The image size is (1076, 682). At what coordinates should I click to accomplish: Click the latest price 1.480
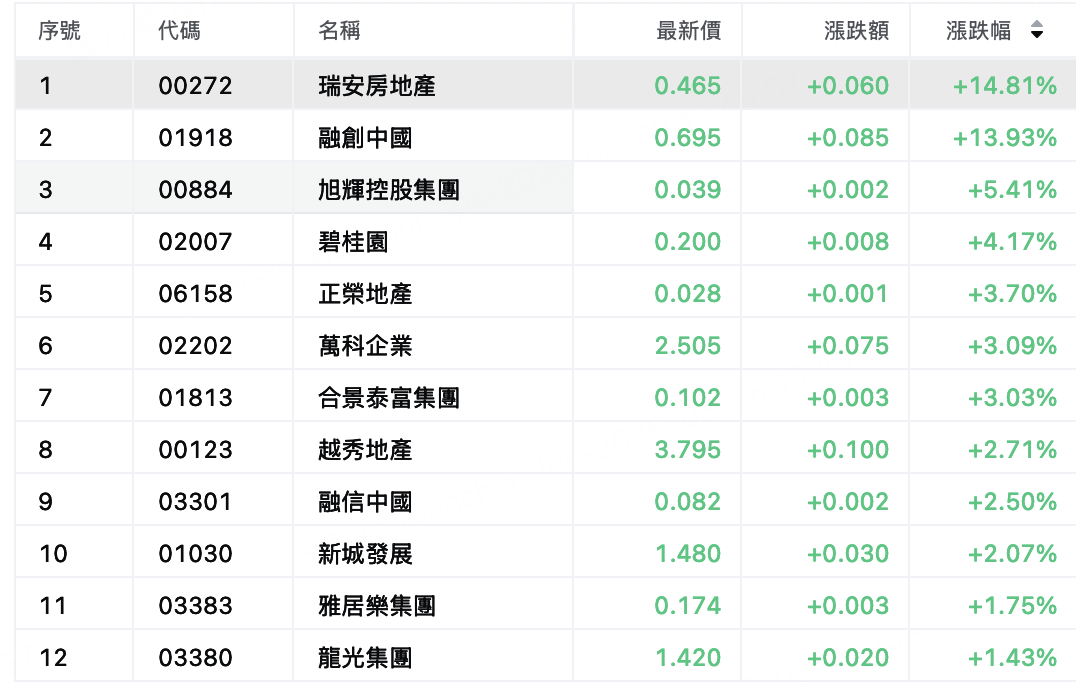click(688, 554)
